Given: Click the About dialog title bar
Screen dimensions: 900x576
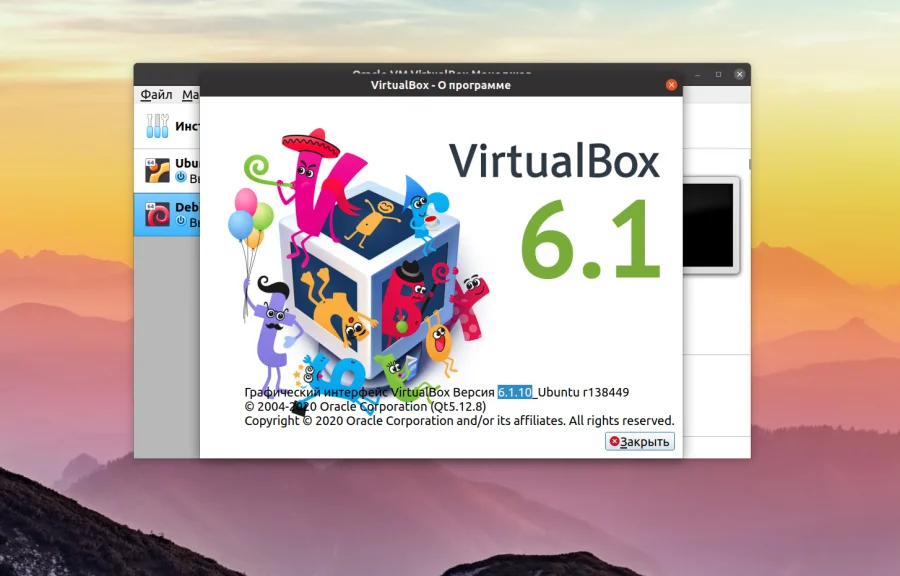Looking at the screenshot, I should click(x=440, y=85).
